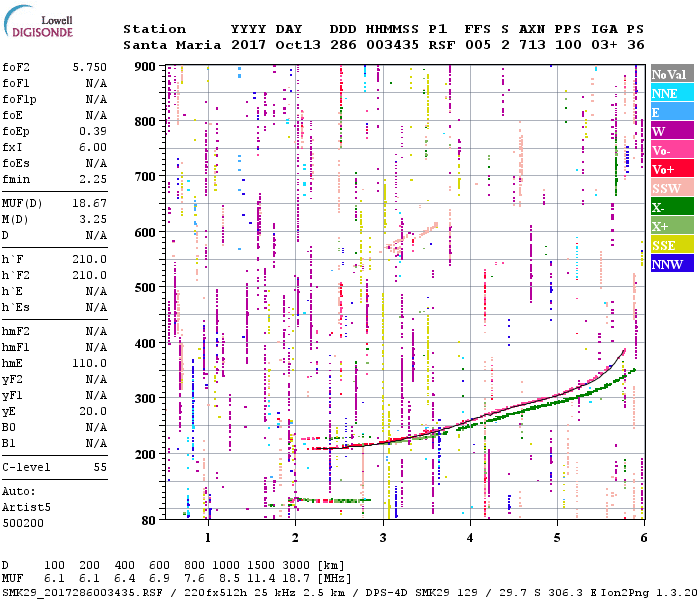The image size is (700, 600).
Task: Click the date value Oct13
Action: click(x=298, y=45)
